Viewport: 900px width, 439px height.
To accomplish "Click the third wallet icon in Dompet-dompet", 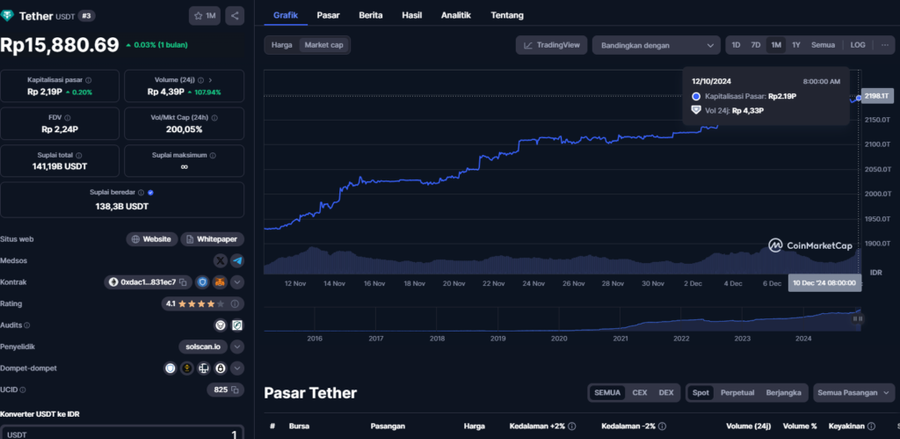I will [203, 368].
